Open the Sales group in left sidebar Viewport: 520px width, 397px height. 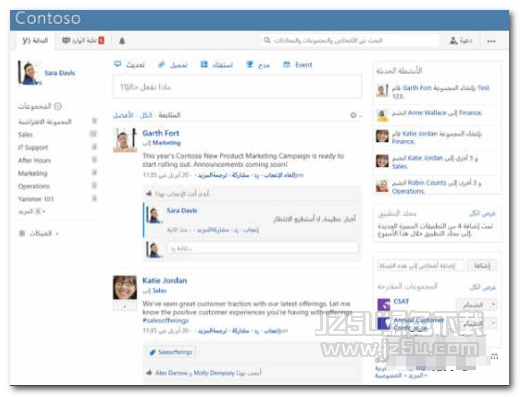click(25, 134)
